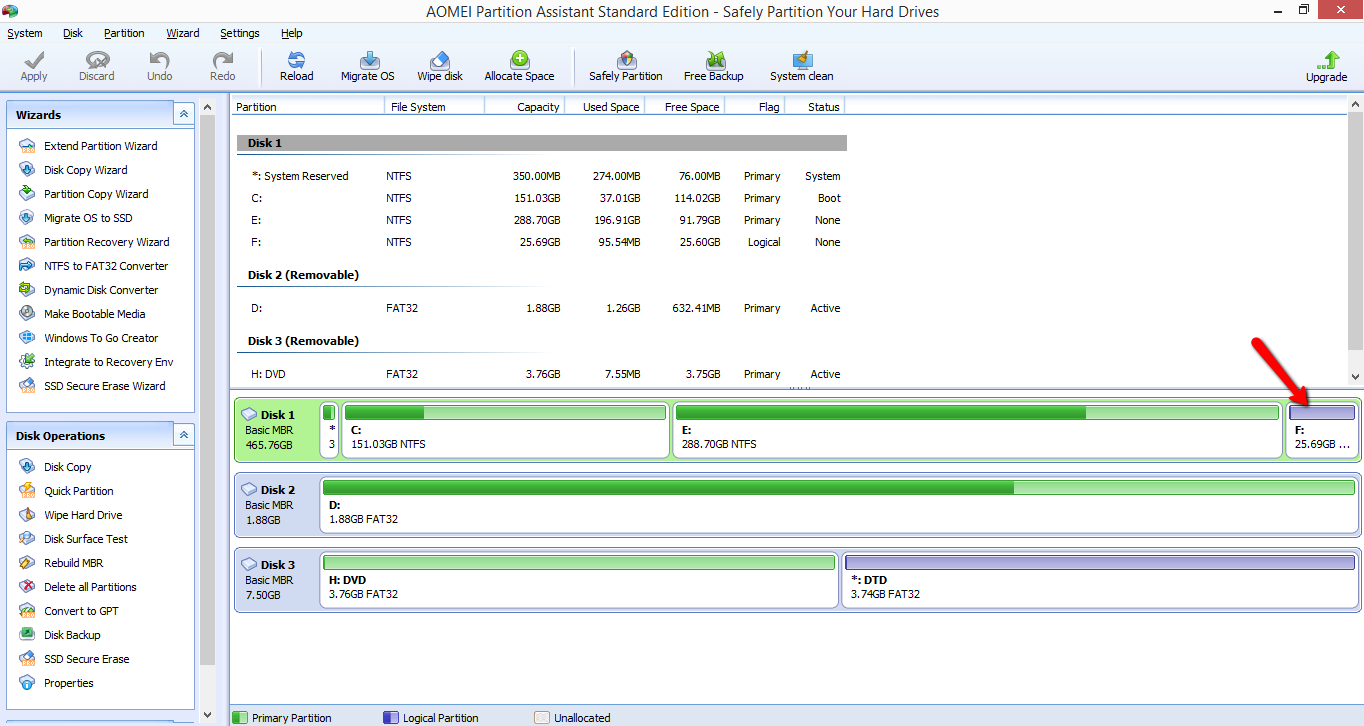Select the E: partition list row

(x=541, y=220)
